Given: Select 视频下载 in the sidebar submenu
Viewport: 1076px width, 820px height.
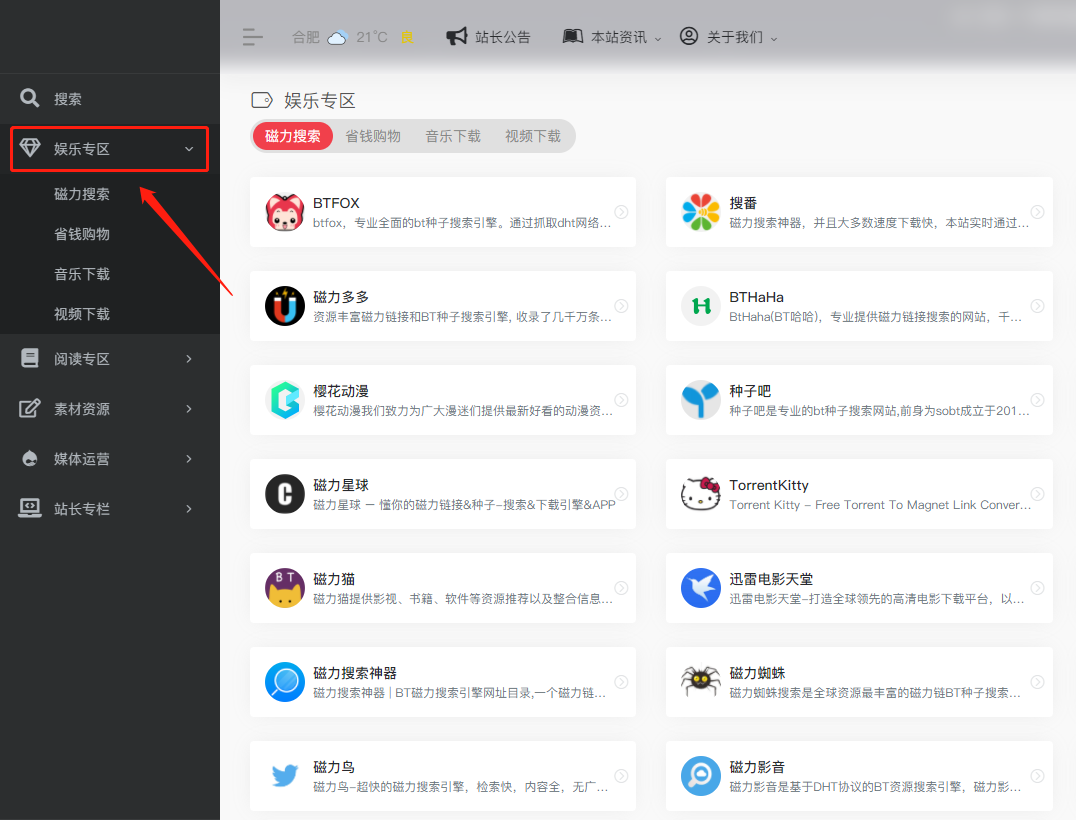Looking at the screenshot, I should (82, 314).
